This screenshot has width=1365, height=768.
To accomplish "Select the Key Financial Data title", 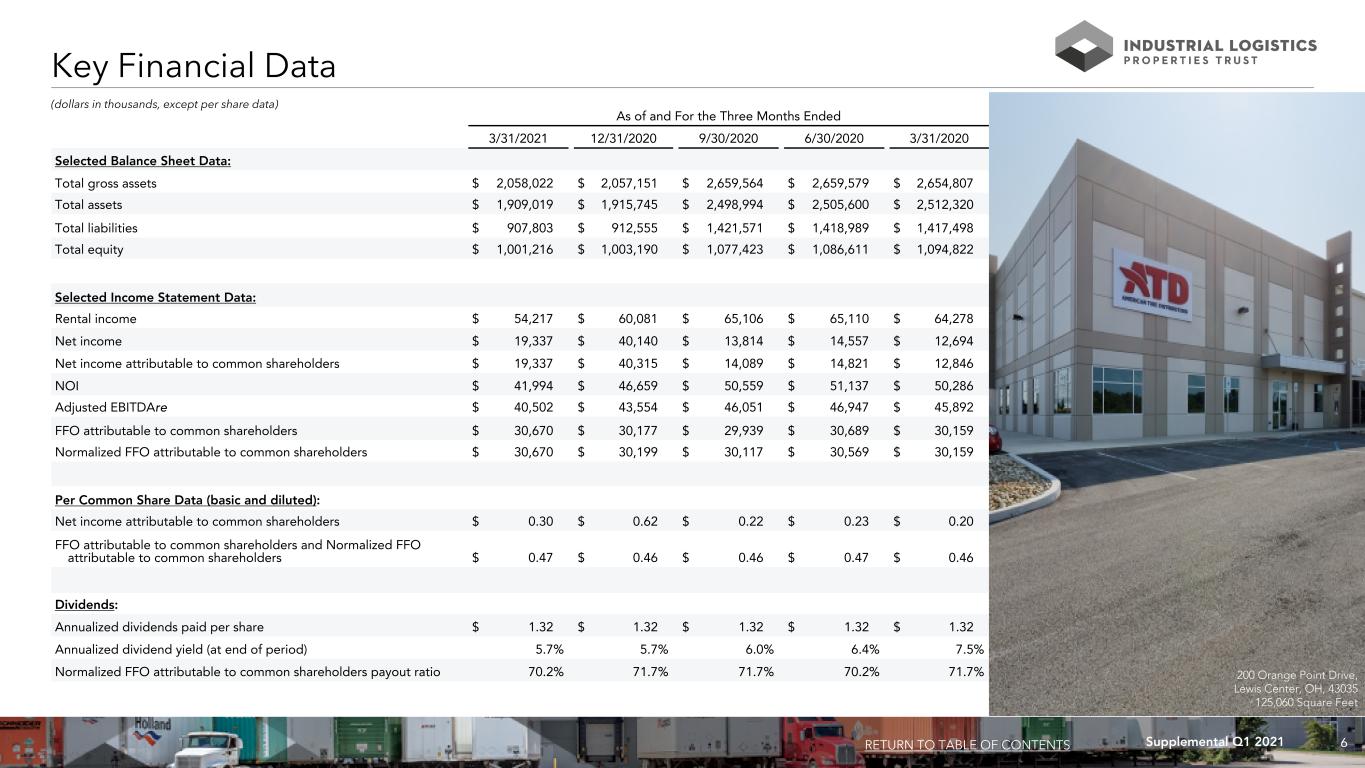I will 194,67.
